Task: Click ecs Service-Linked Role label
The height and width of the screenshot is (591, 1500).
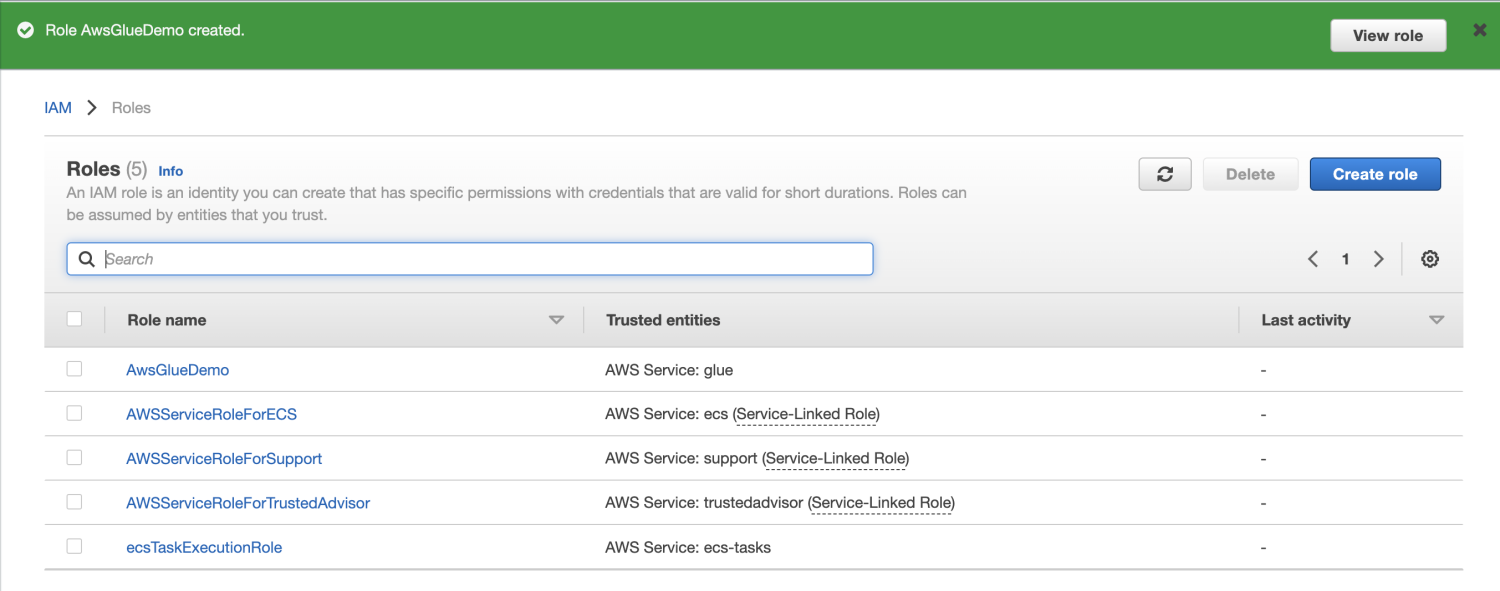Action: pyautogui.click(x=807, y=414)
